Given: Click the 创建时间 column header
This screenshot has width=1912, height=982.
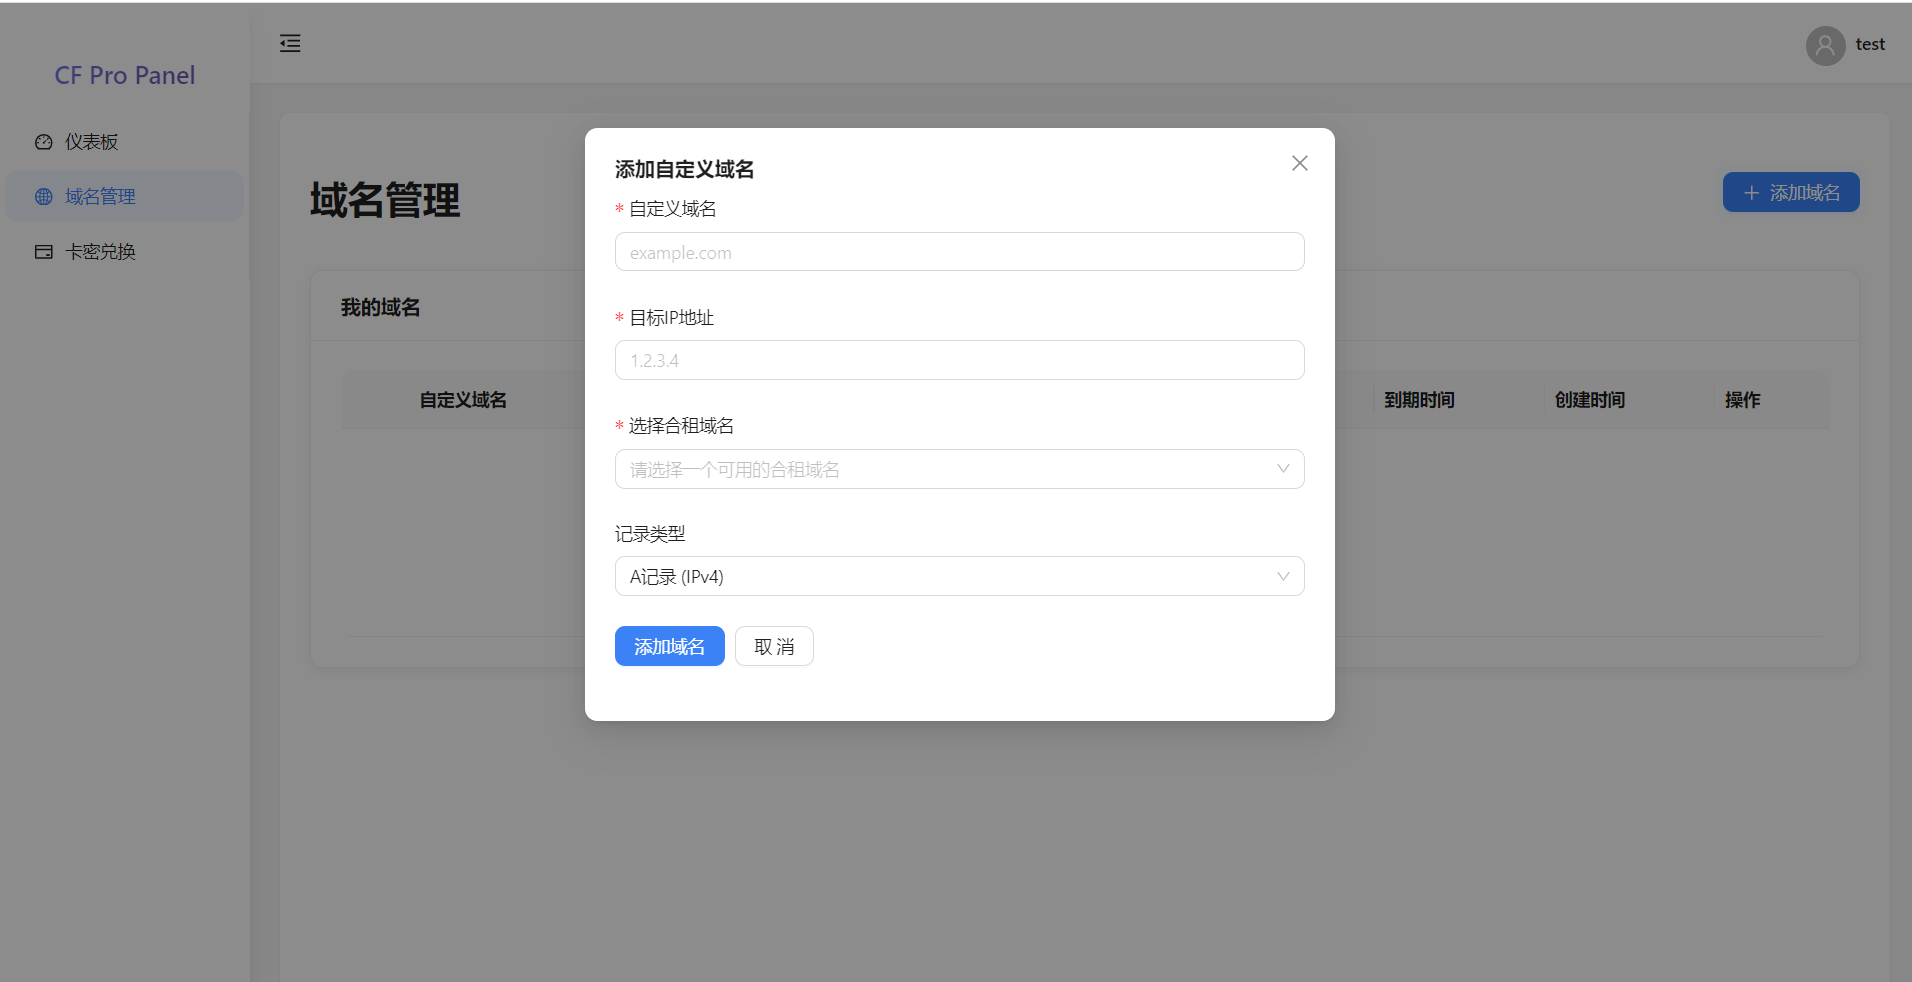Looking at the screenshot, I should click(x=1589, y=400).
